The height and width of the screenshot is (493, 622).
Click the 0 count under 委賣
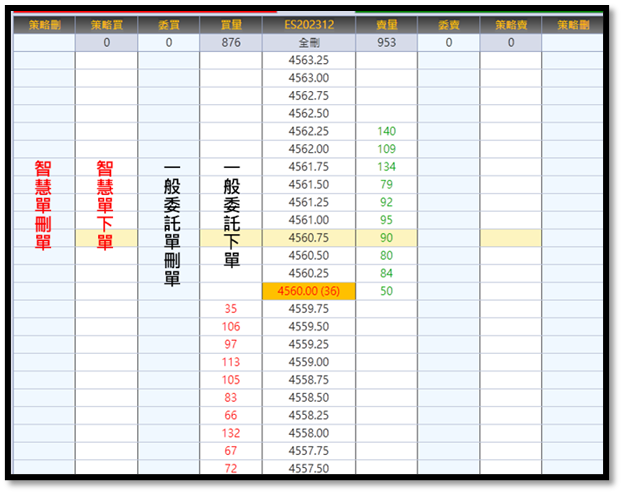[x=449, y=43]
